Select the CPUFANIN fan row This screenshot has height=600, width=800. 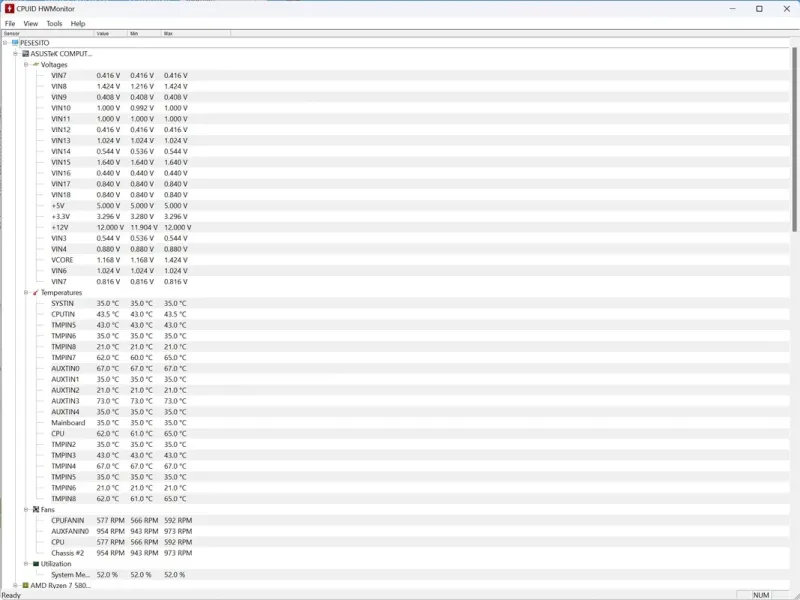click(x=121, y=520)
